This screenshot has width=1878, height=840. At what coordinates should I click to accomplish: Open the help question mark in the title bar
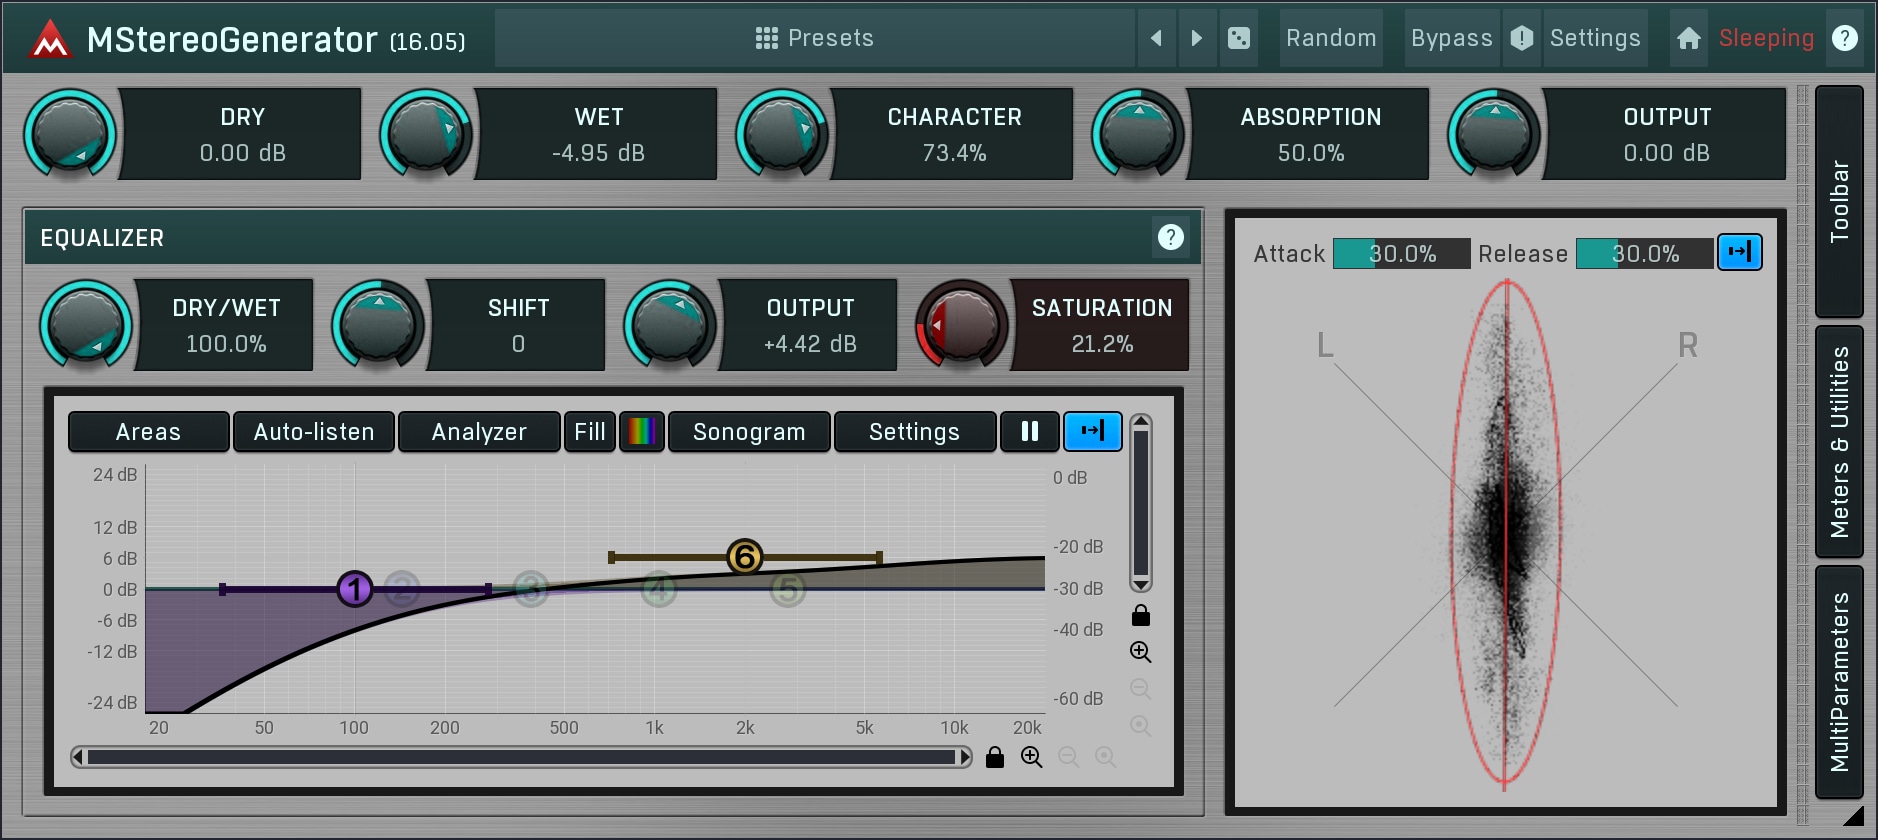coord(1845,38)
